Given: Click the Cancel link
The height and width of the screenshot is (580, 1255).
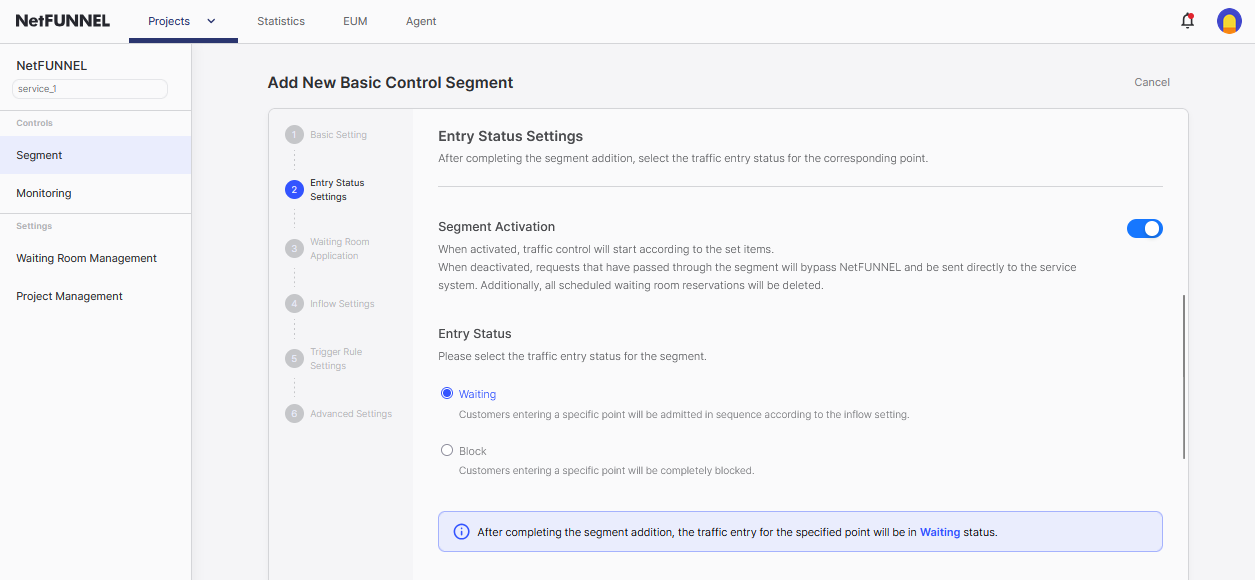Looking at the screenshot, I should pyautogui.click(x=1151, y=82).
